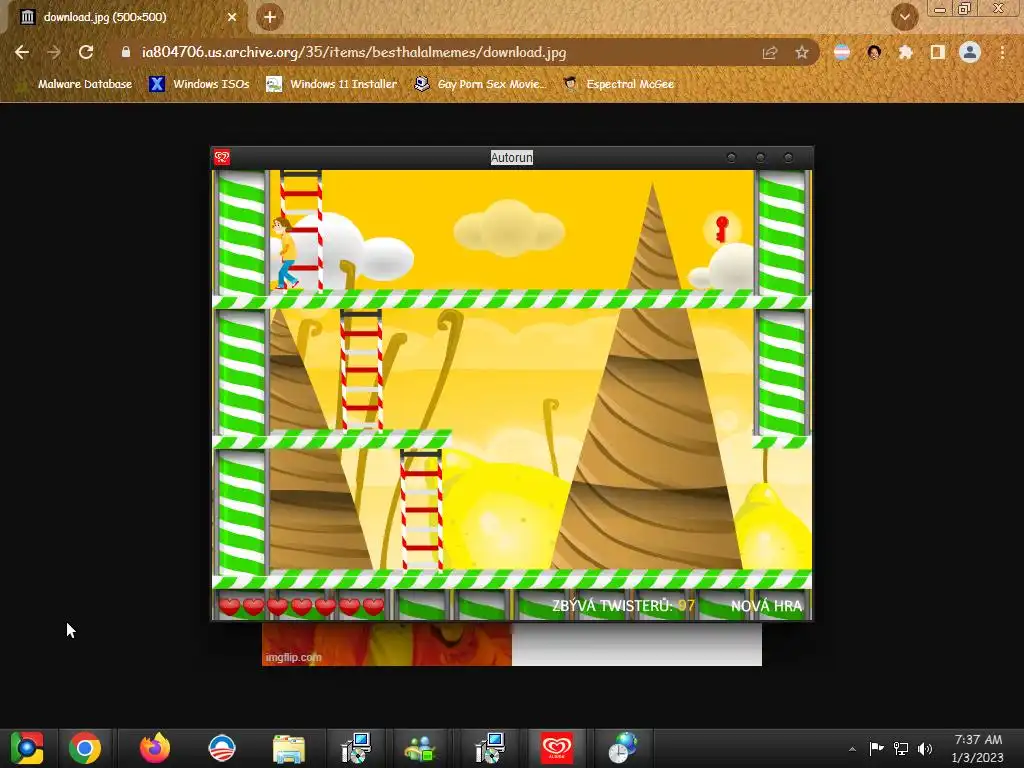Image resolution: width=1024 pixels, height=768 pixels.
Task: Click the first red heart life indicator
Action: [x=229, y=607]
